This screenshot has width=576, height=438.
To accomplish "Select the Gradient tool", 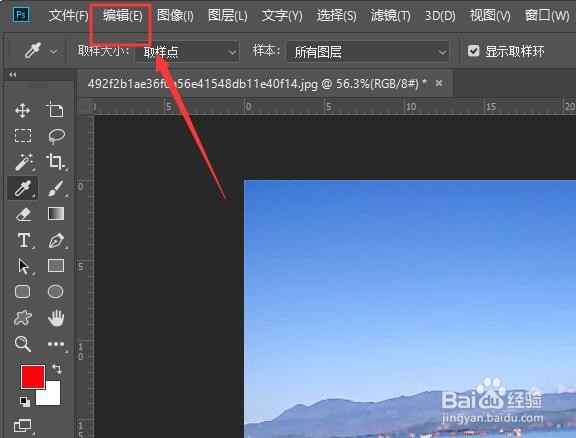I will [x=56, y=213].
